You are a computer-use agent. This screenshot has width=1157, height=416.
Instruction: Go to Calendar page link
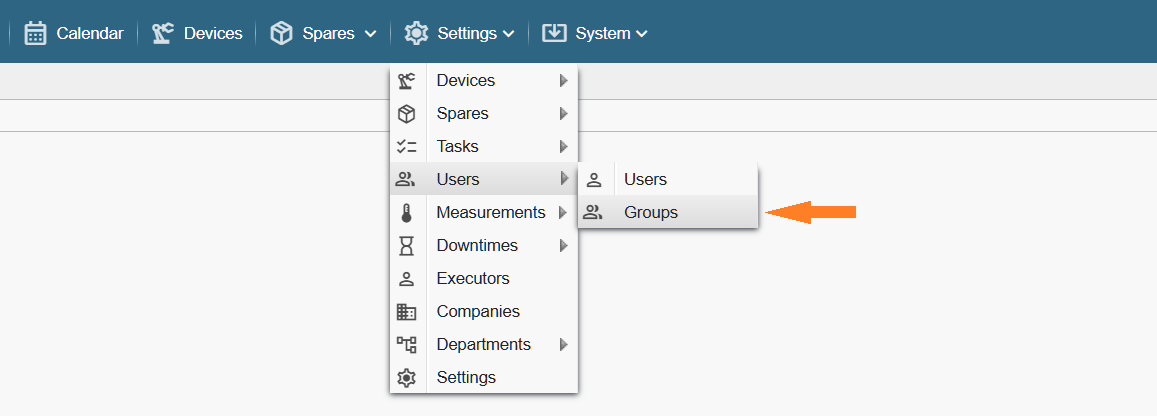[89, 33]
